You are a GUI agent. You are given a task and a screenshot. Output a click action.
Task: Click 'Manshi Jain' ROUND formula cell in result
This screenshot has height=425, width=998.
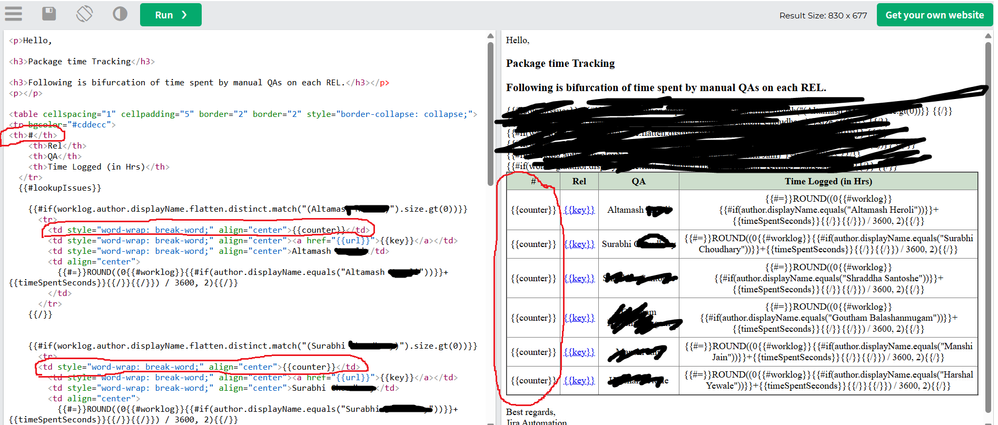(x=827, y=351)
